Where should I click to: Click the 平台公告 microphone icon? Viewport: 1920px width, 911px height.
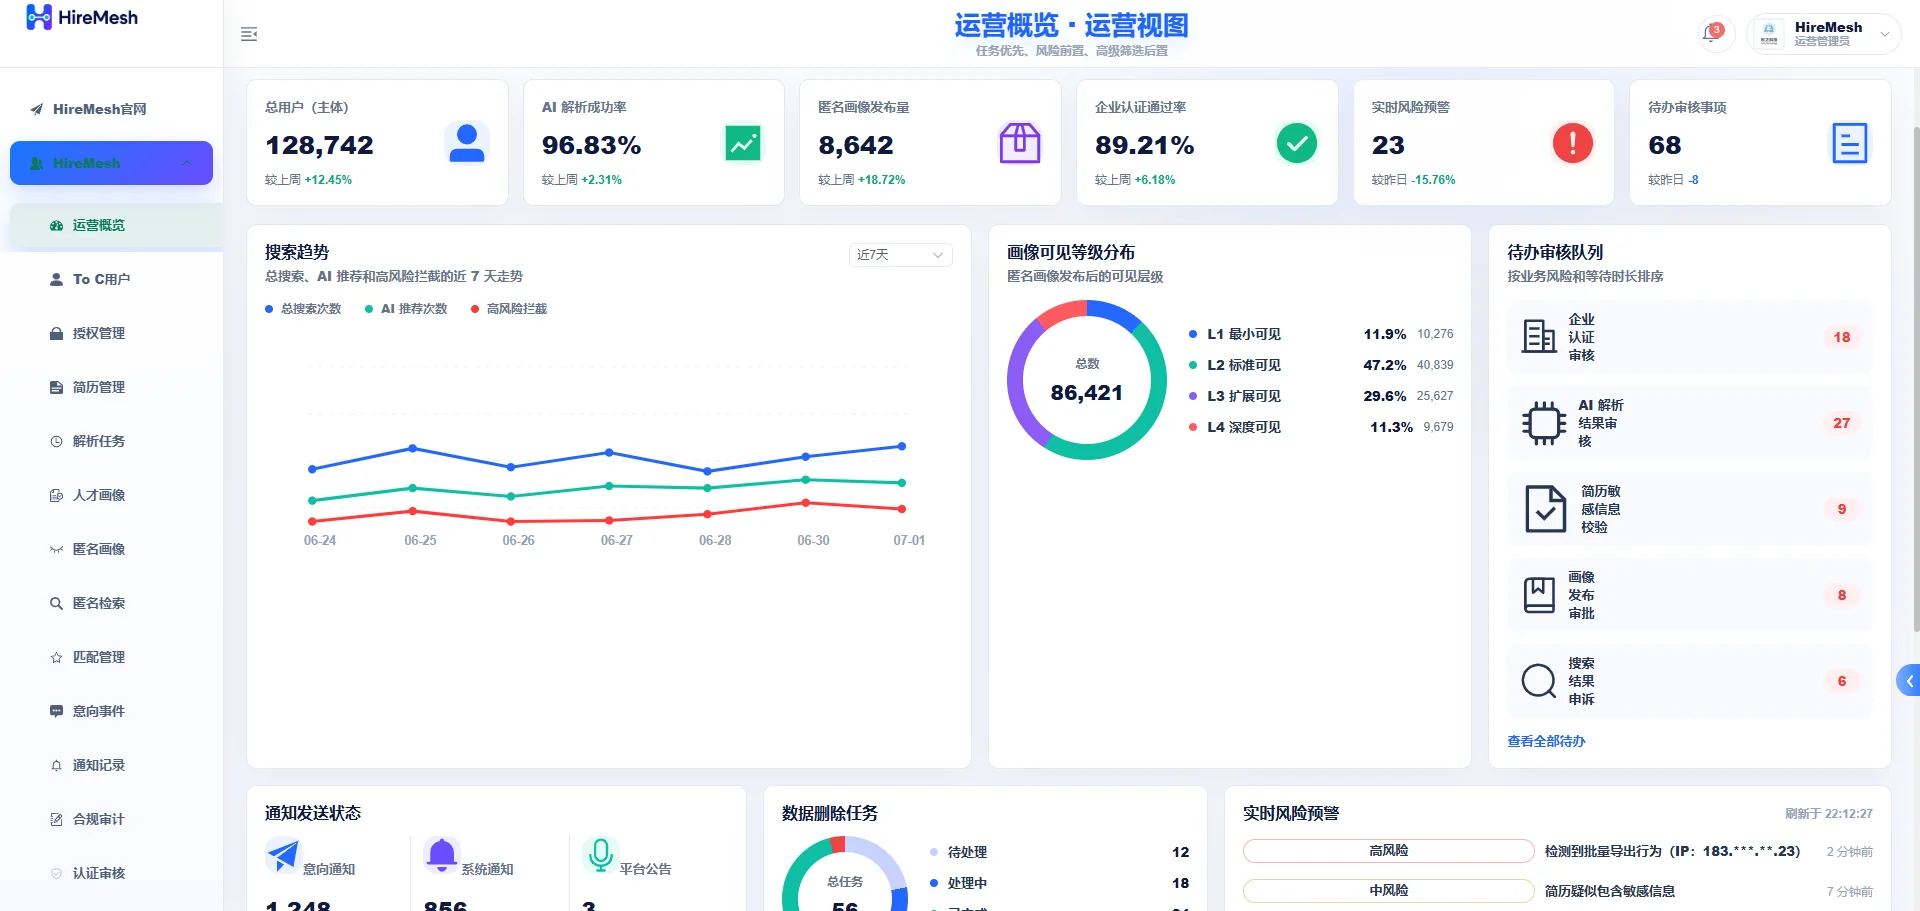(x=600, y=855)
